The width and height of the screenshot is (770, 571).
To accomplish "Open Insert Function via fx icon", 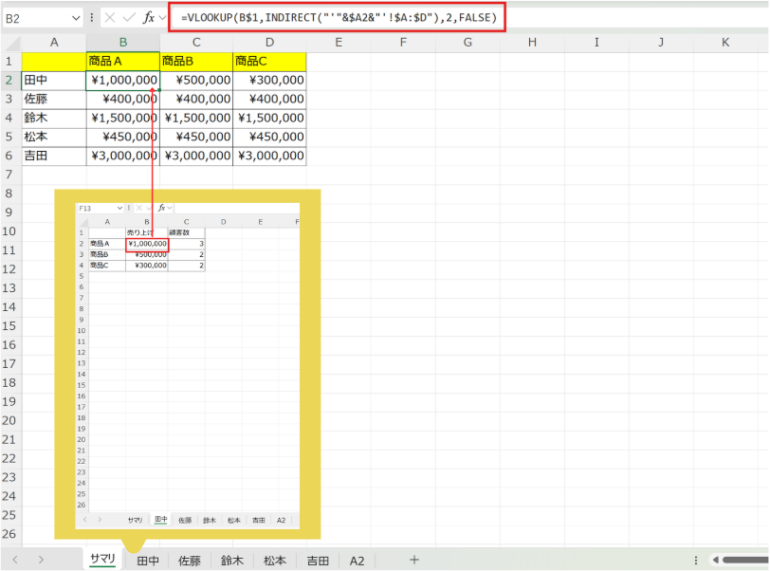I will 148,18.
